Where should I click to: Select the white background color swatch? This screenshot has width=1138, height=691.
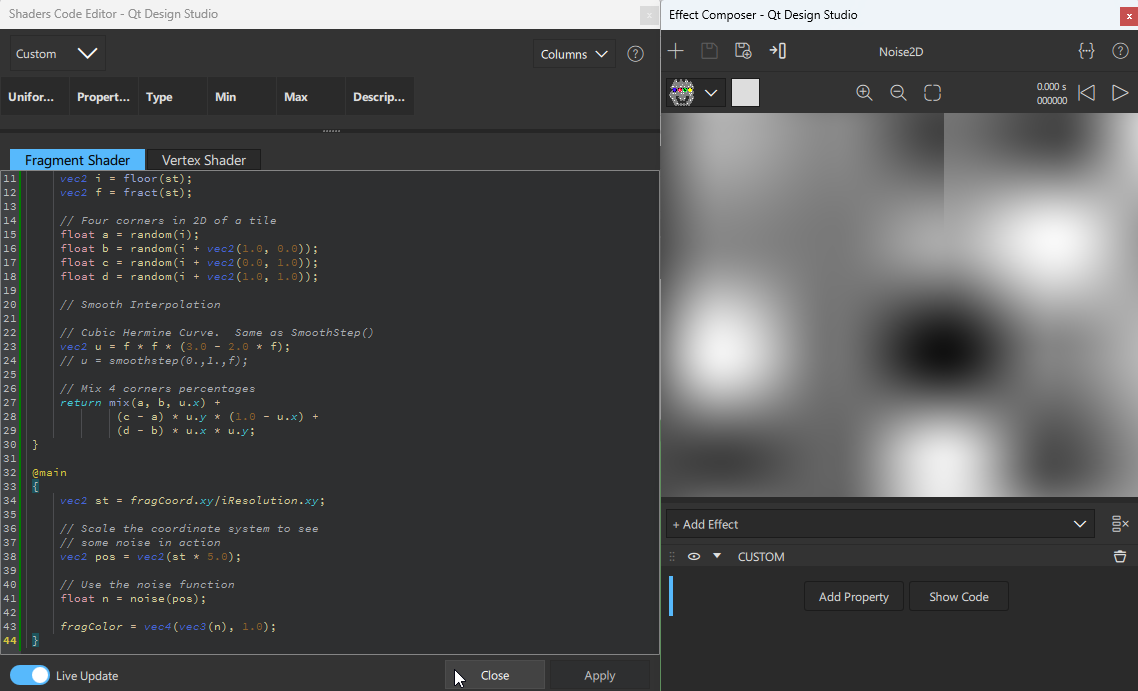pyautogui.click(x=744, y=92)
